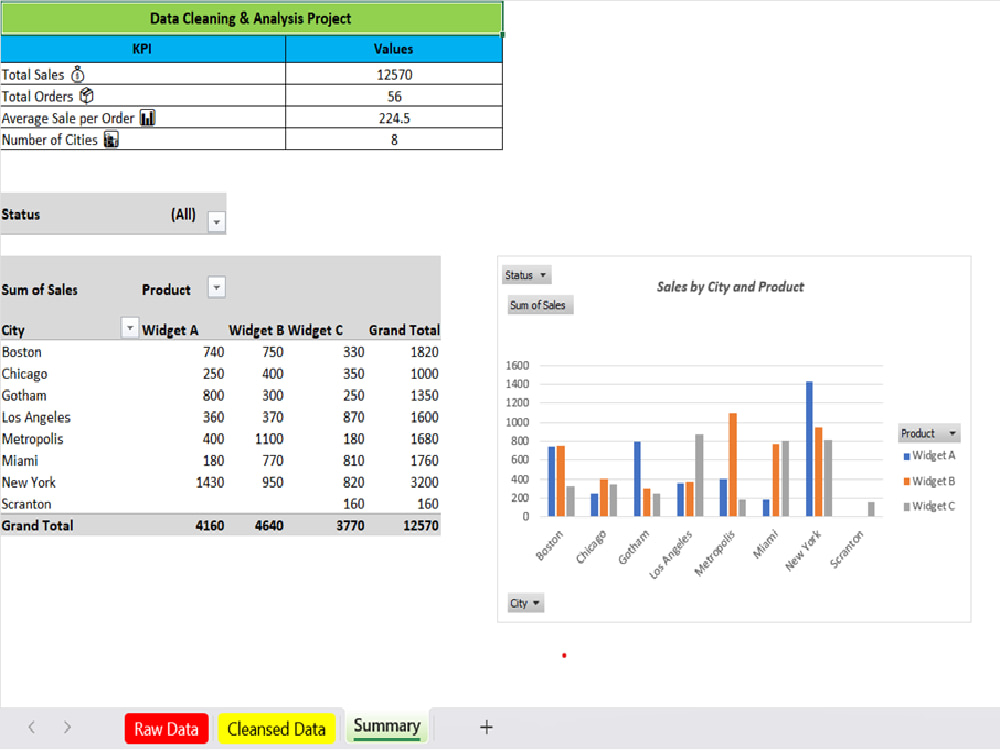Select the Data Cleaning & Analysis Project header cell
Screen dimensions: 1000x750
[251, 18]
